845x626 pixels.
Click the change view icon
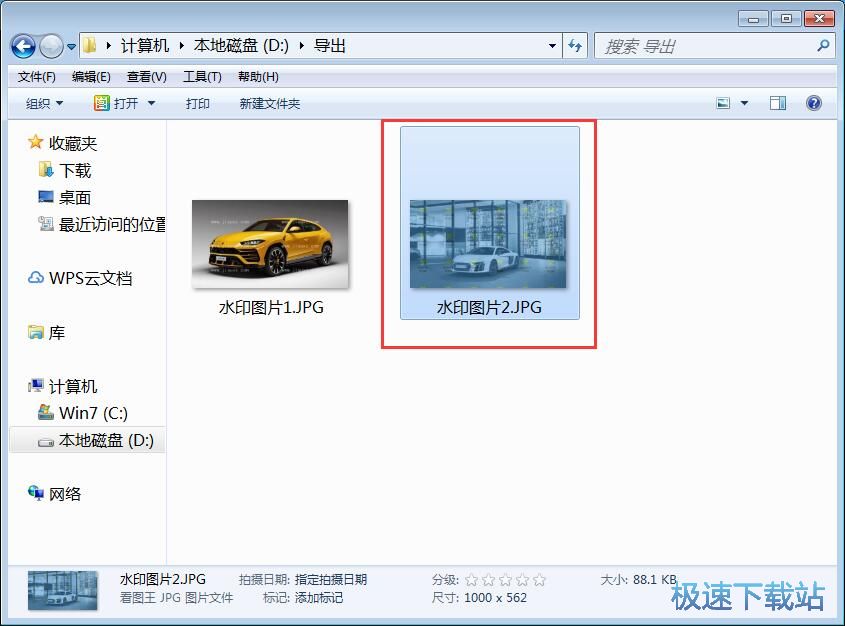tap(723, 103)
